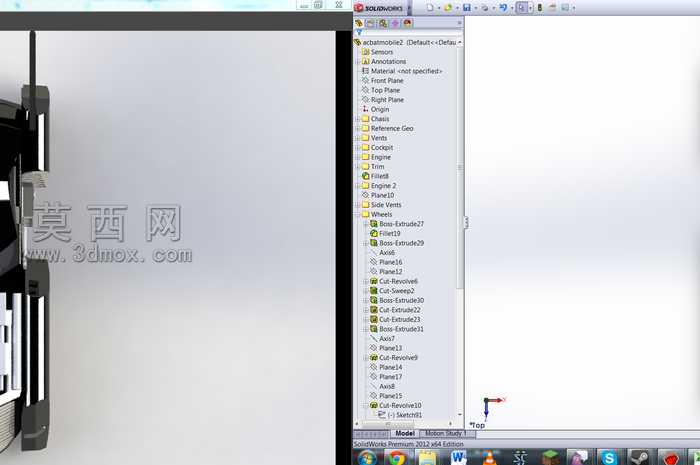Click the Save icon in toolbar
This screenshot has height=465, width=700.
click(x=467, y=8)
